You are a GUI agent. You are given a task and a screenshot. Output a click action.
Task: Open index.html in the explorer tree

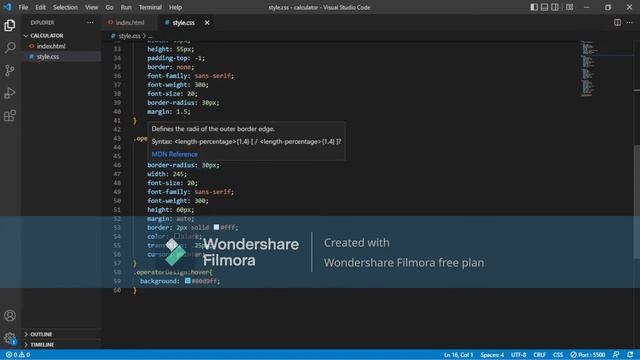tap(61, 46)
